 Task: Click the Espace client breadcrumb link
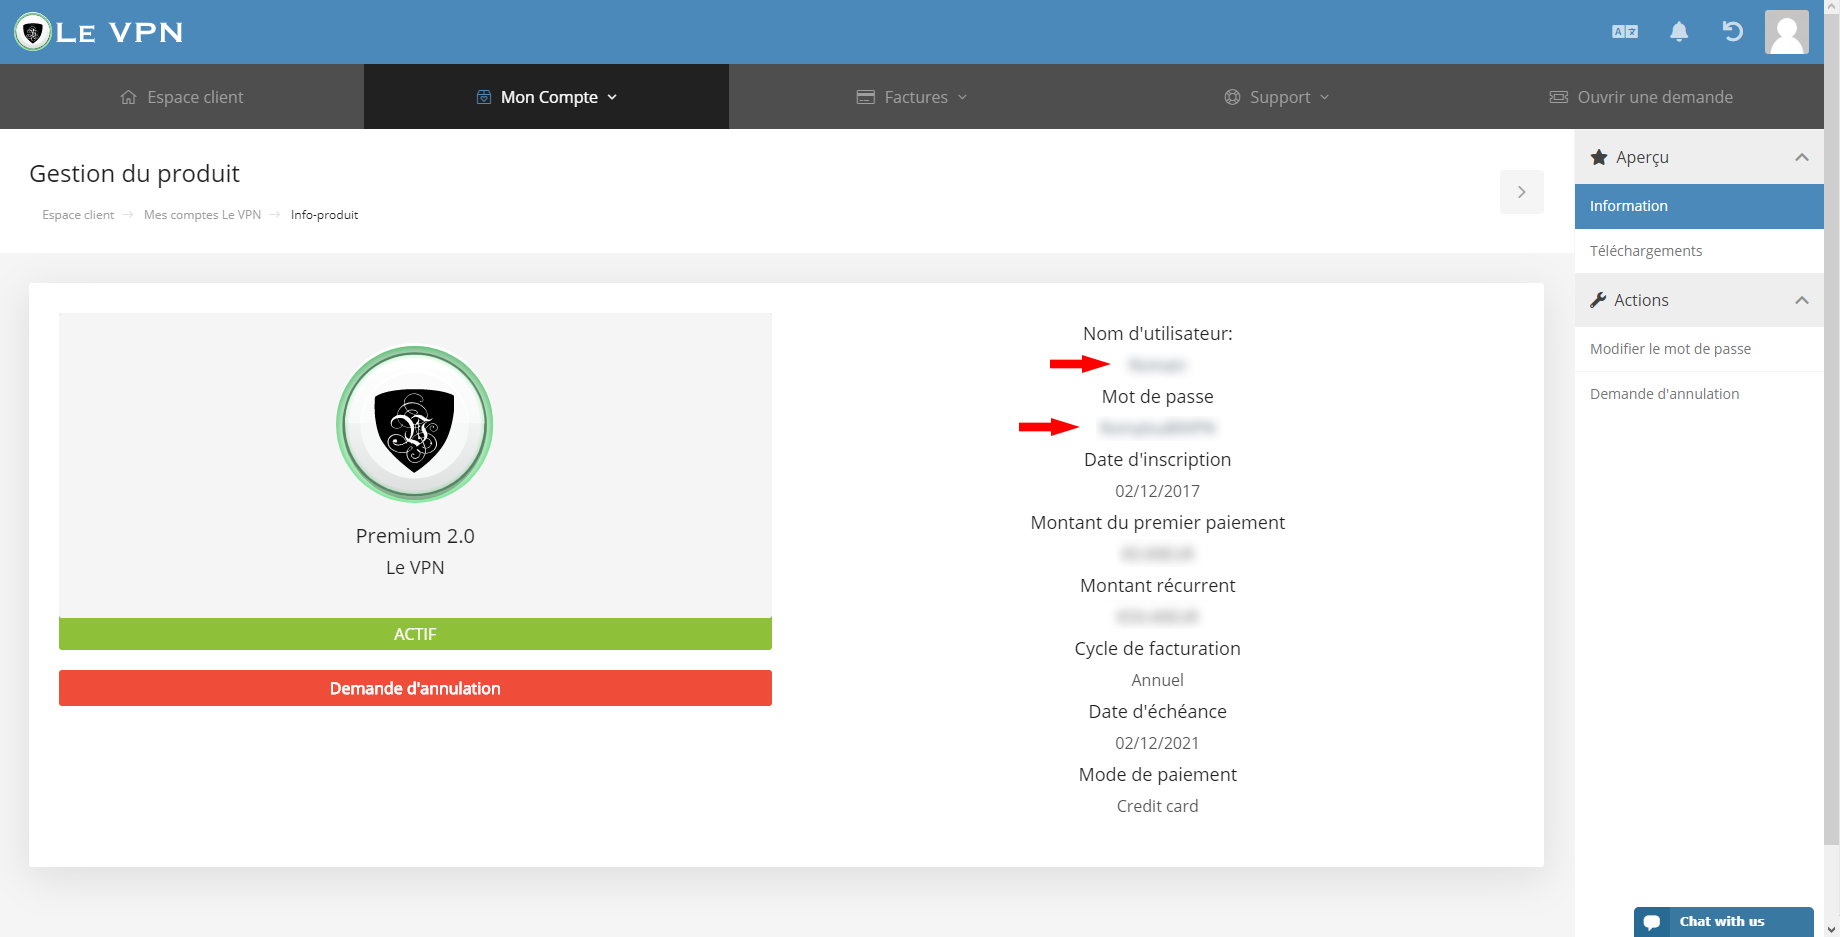click(78, 215)
